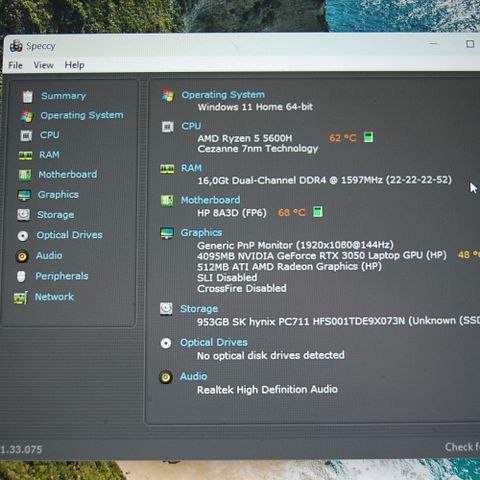Open the View menu

tap(43, 65)
